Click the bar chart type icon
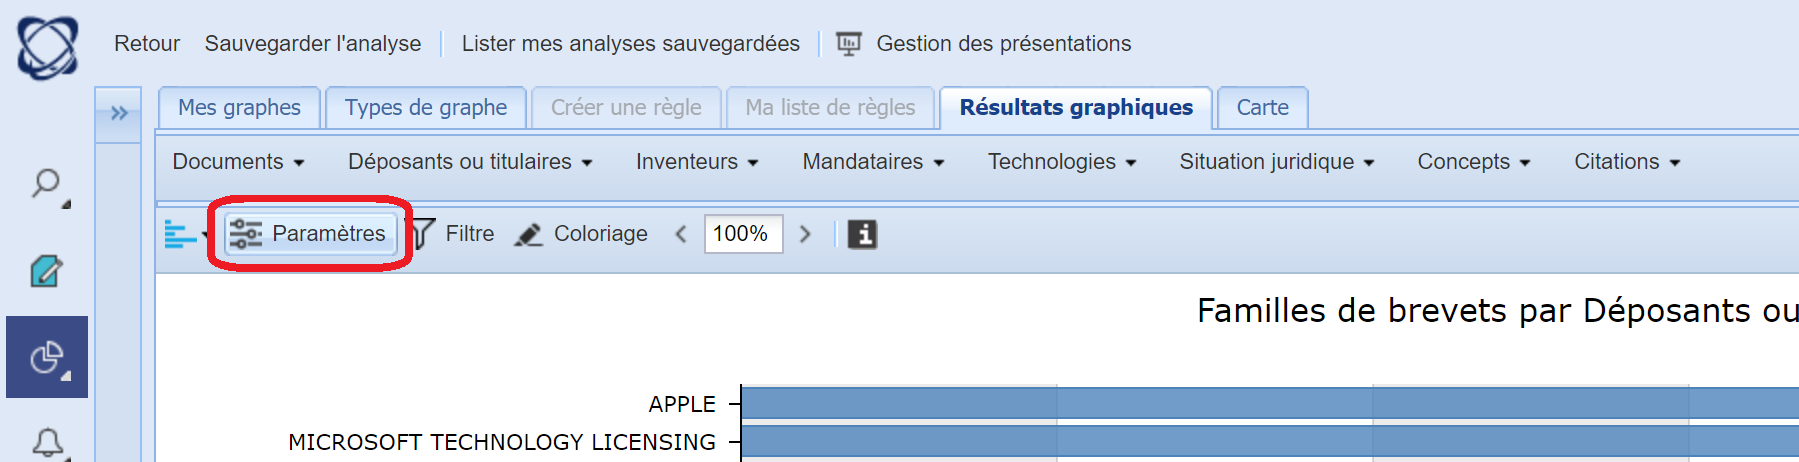The width and height of the screenshot is (1799, 462). [x=180, y=234]
